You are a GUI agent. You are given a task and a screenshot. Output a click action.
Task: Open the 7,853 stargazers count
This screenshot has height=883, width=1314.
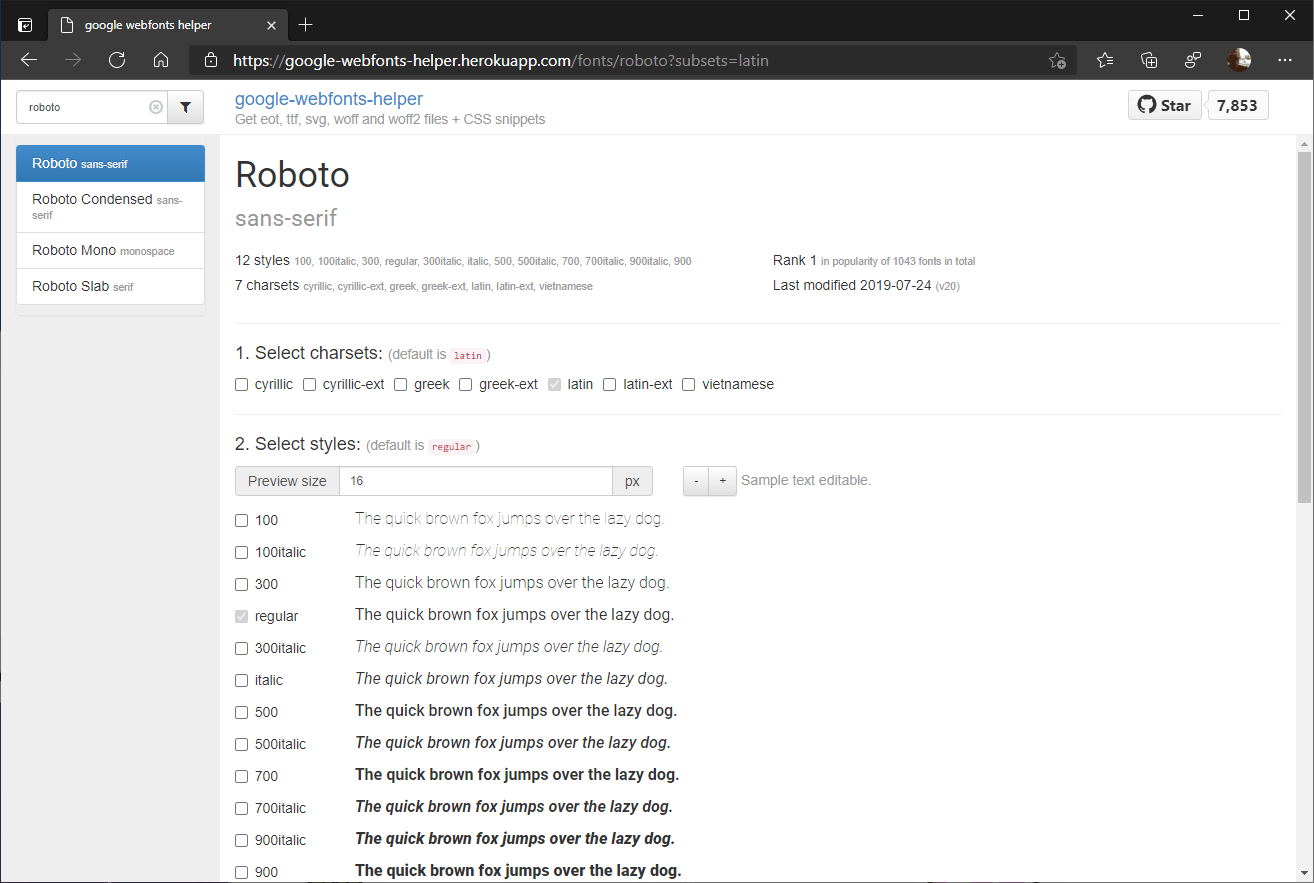coord(1238,105)
